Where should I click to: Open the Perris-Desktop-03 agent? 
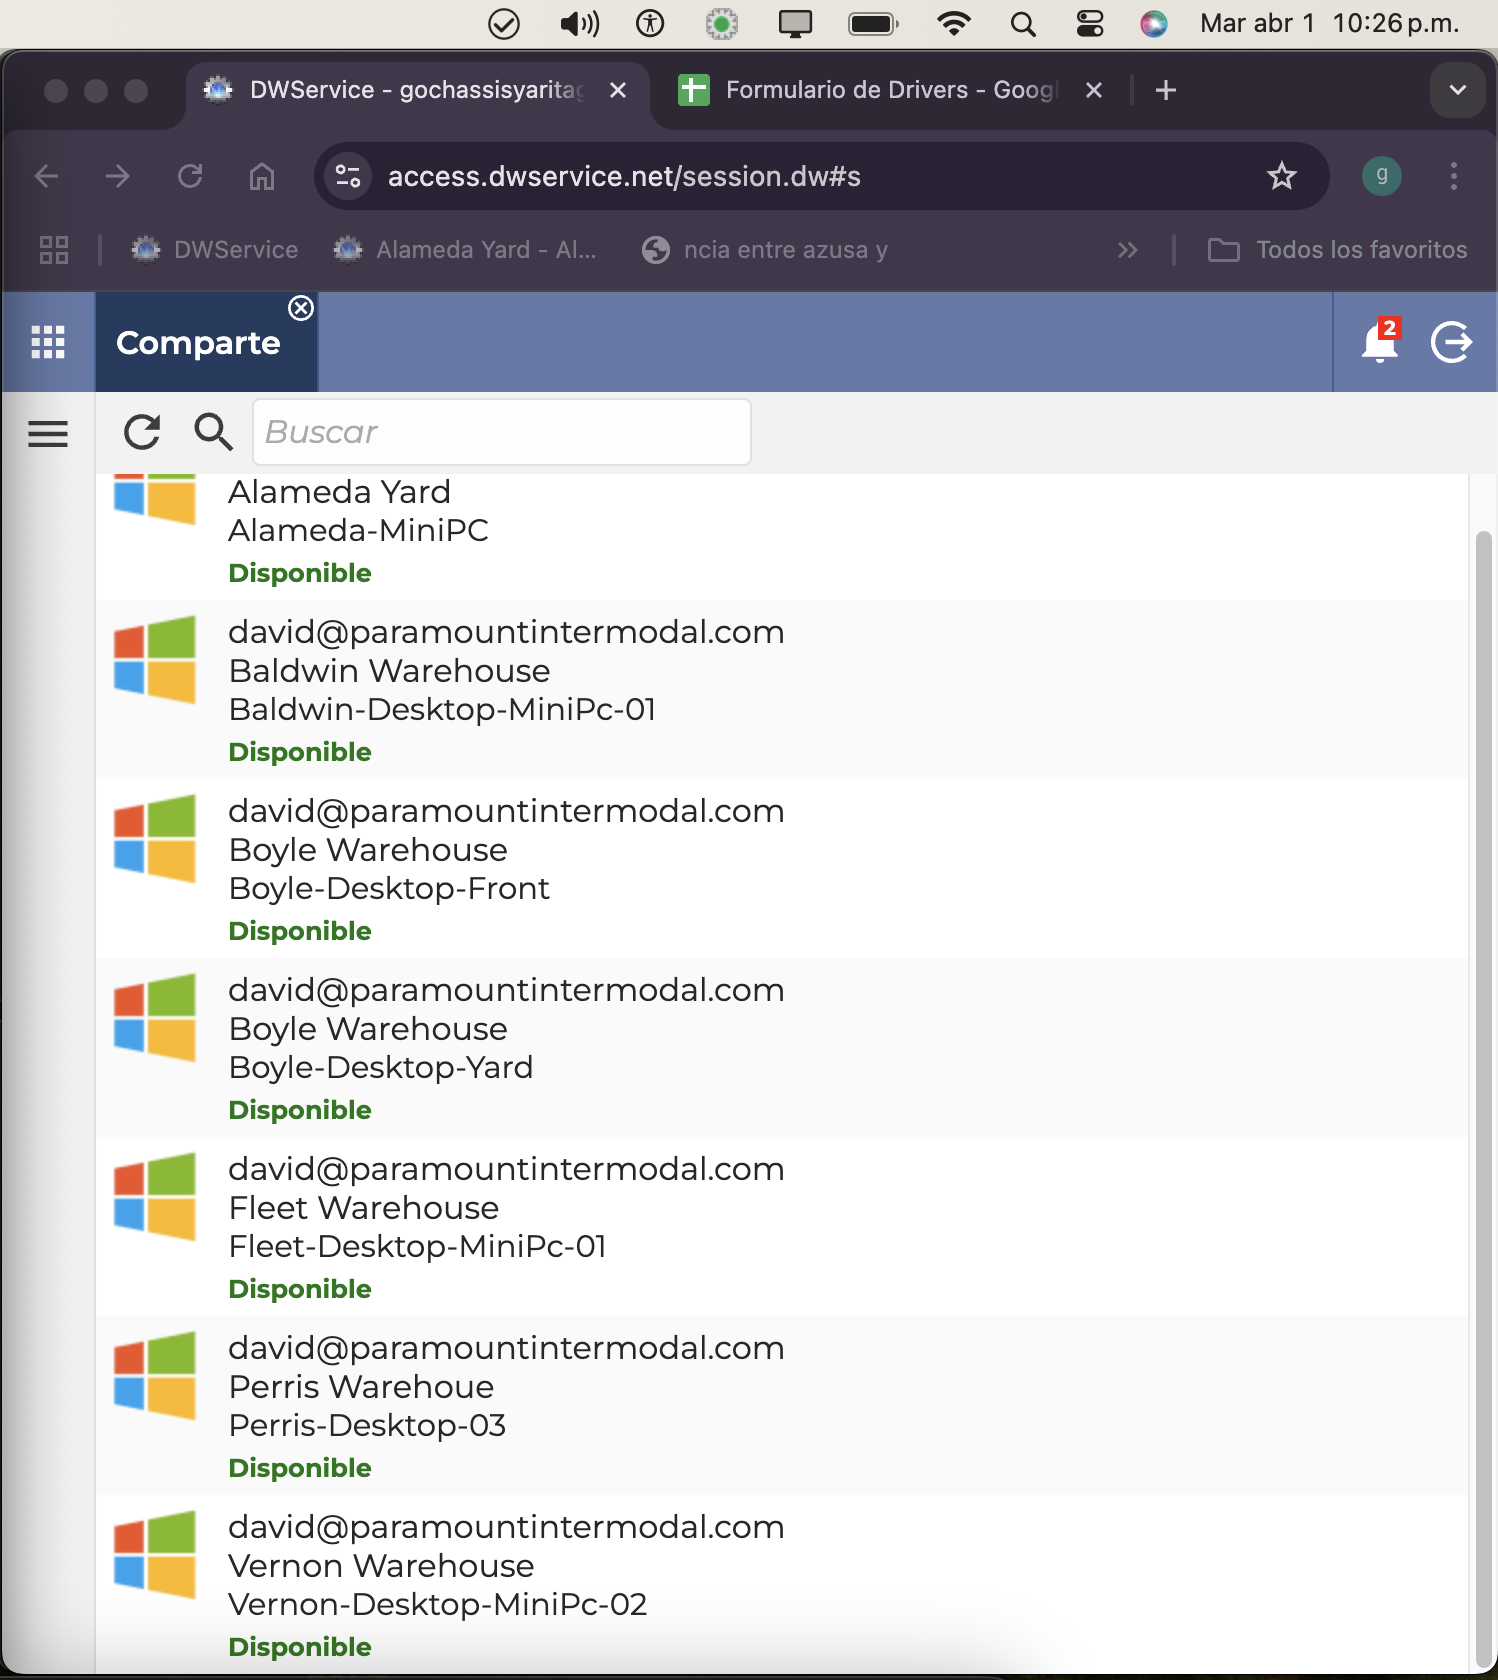pos(782,1406)
